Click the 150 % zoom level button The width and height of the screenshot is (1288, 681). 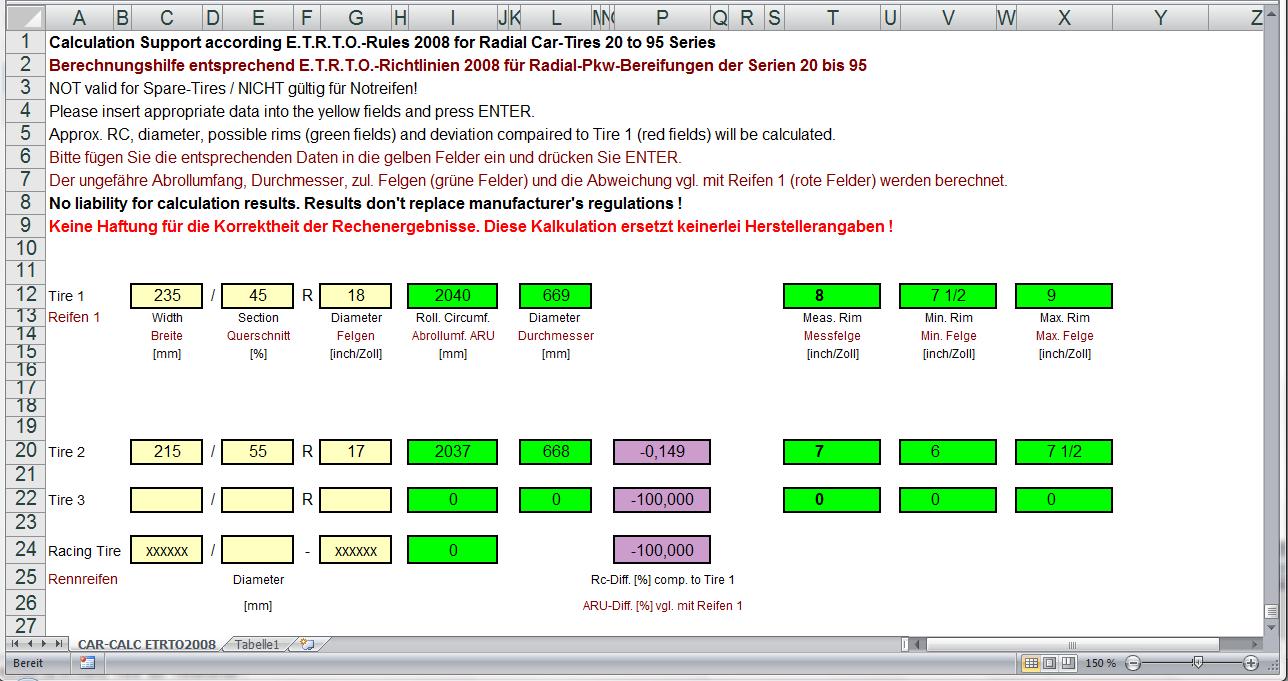tap(1100, 663)
